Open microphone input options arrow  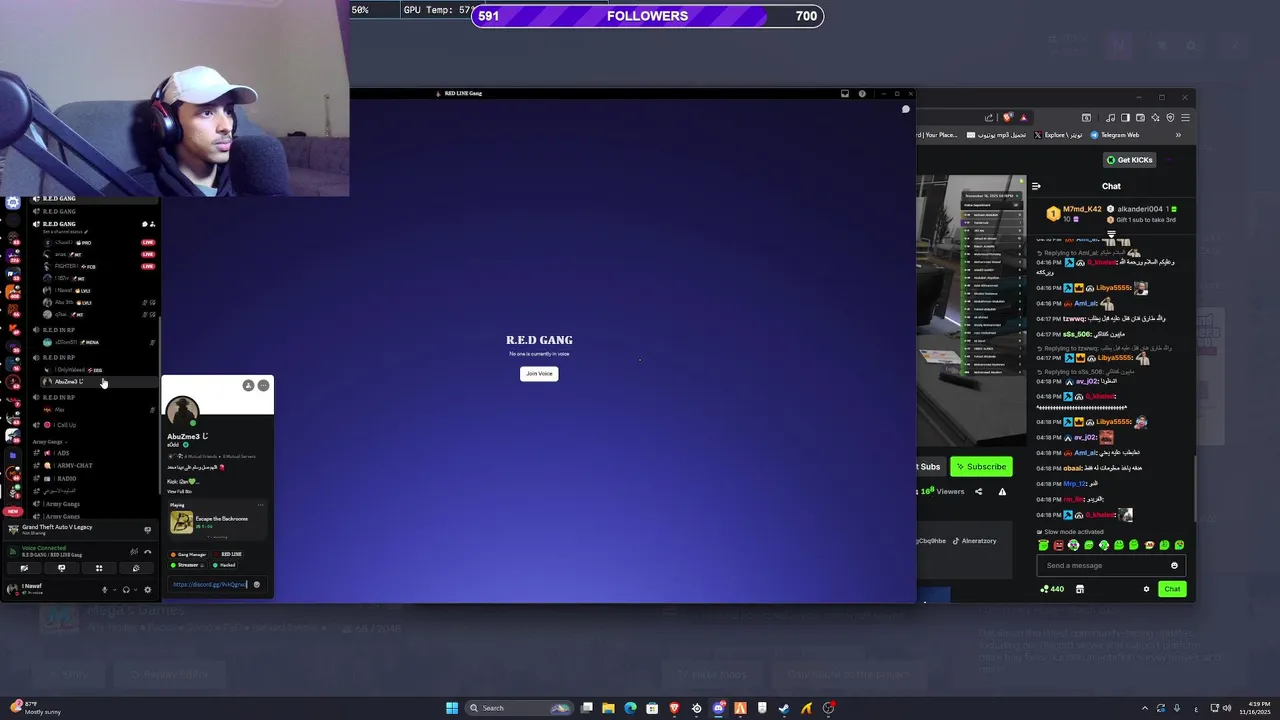point(113,589)
